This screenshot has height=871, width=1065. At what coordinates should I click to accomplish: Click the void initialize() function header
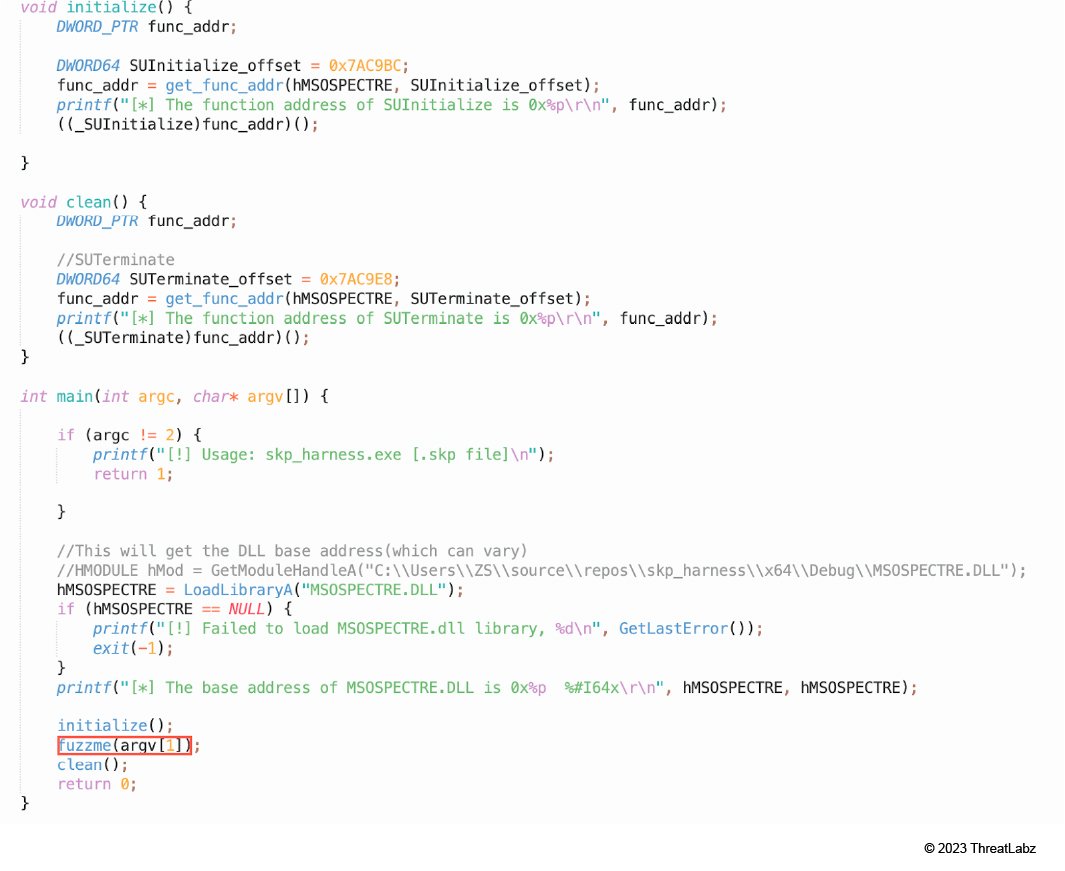coord(106,8)
